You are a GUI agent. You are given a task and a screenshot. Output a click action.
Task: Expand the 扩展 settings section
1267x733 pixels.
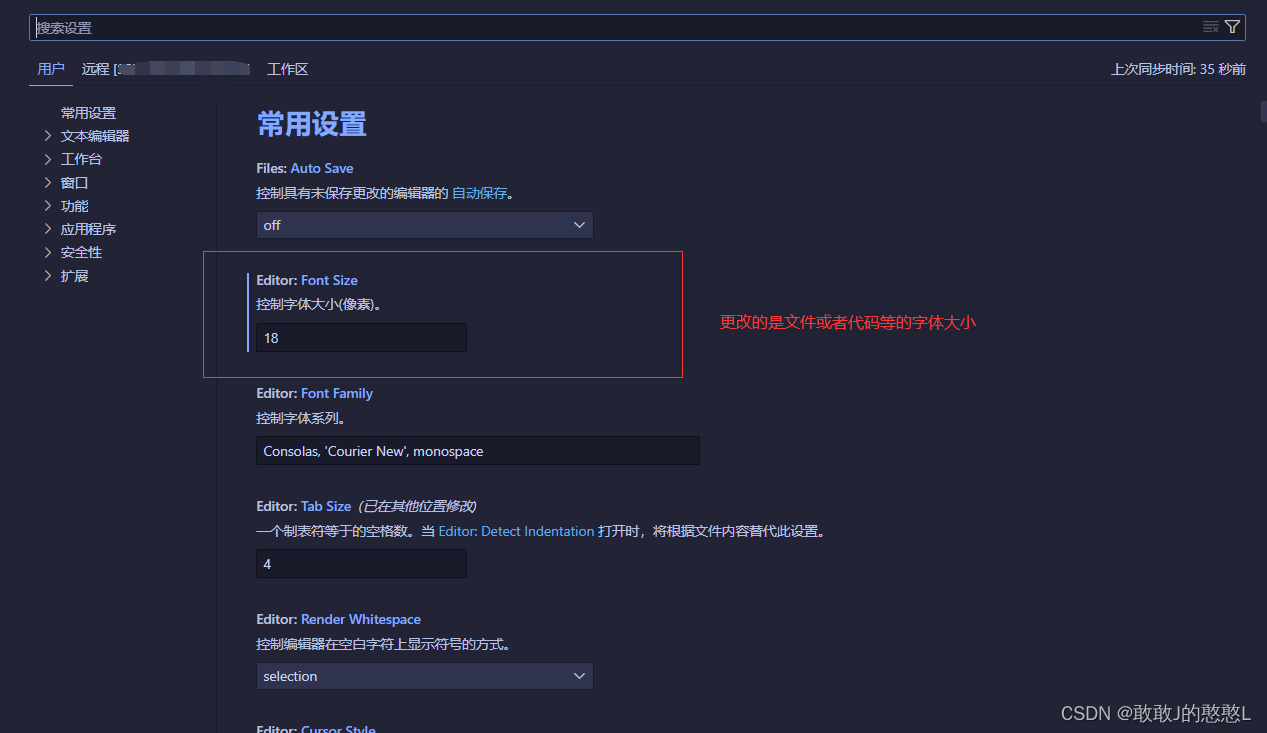click(73, 275)
